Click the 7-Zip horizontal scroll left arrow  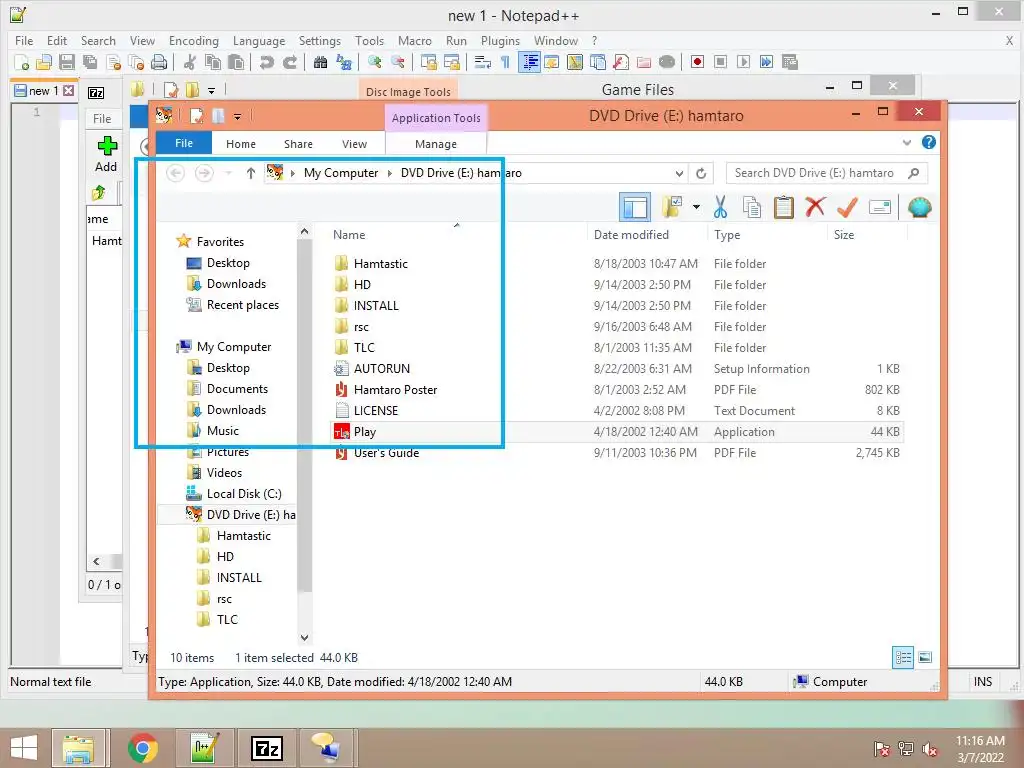96,562
